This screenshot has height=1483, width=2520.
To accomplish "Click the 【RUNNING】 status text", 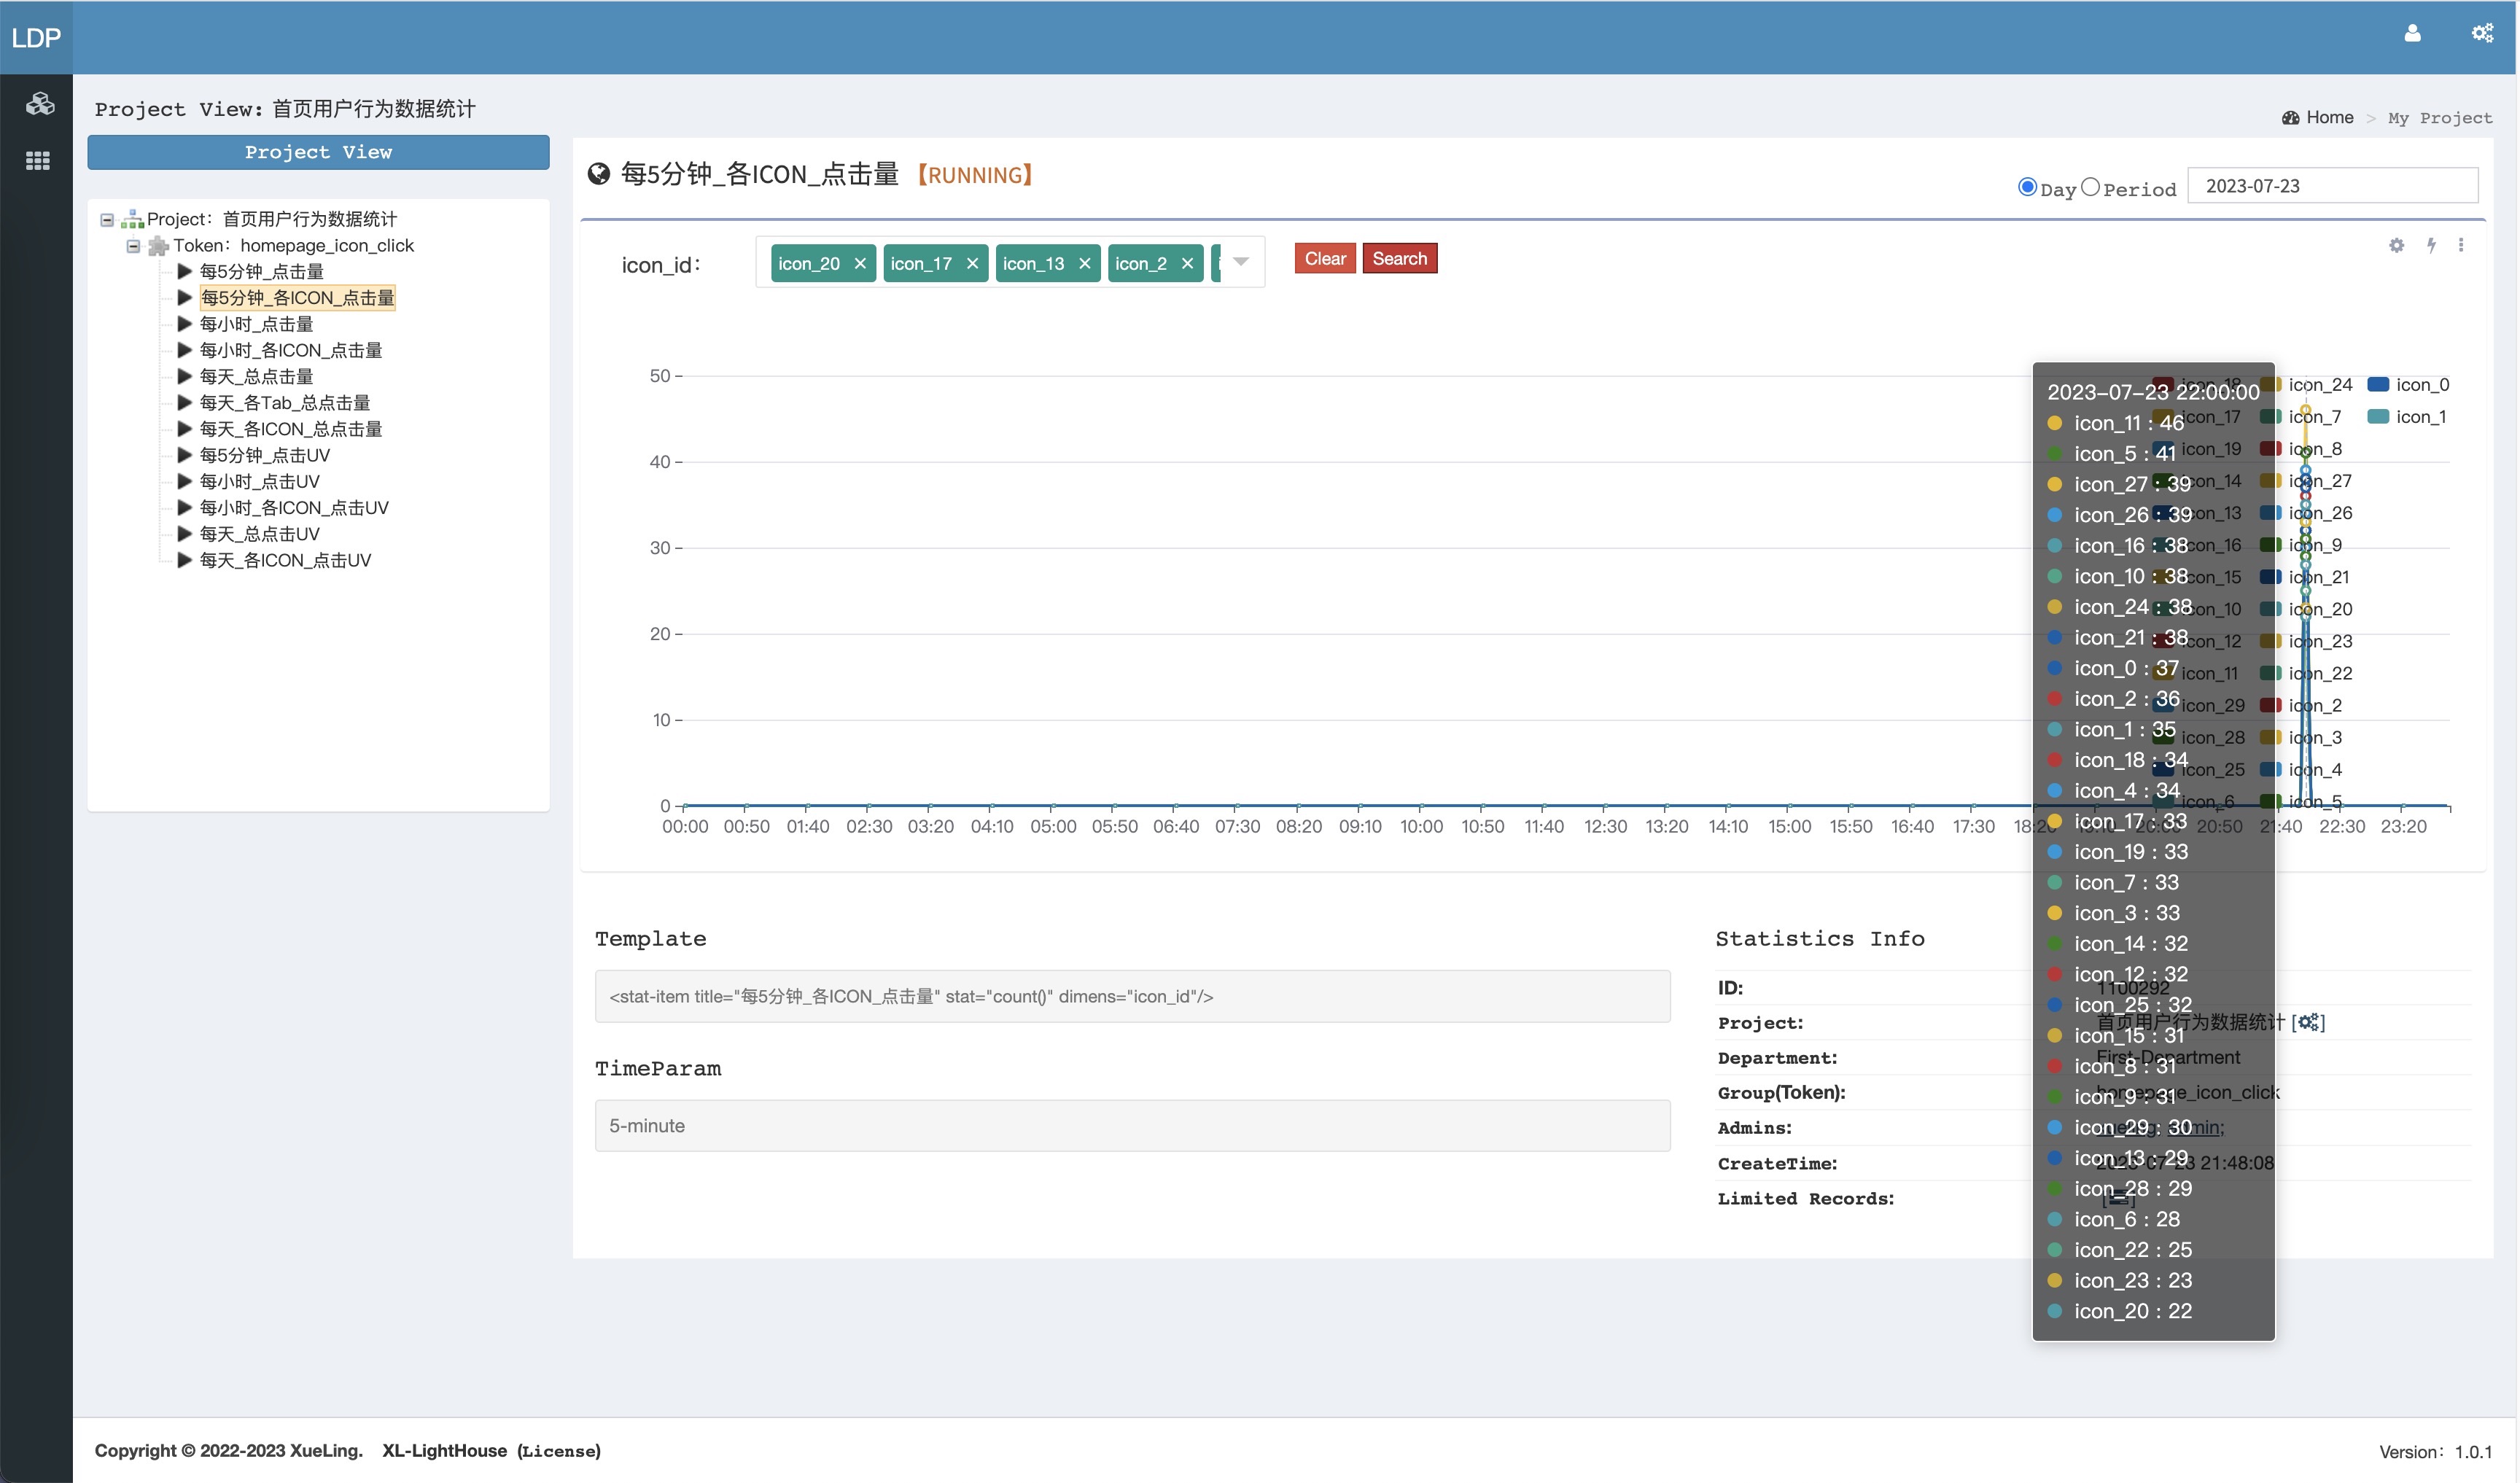I will 976,175.
